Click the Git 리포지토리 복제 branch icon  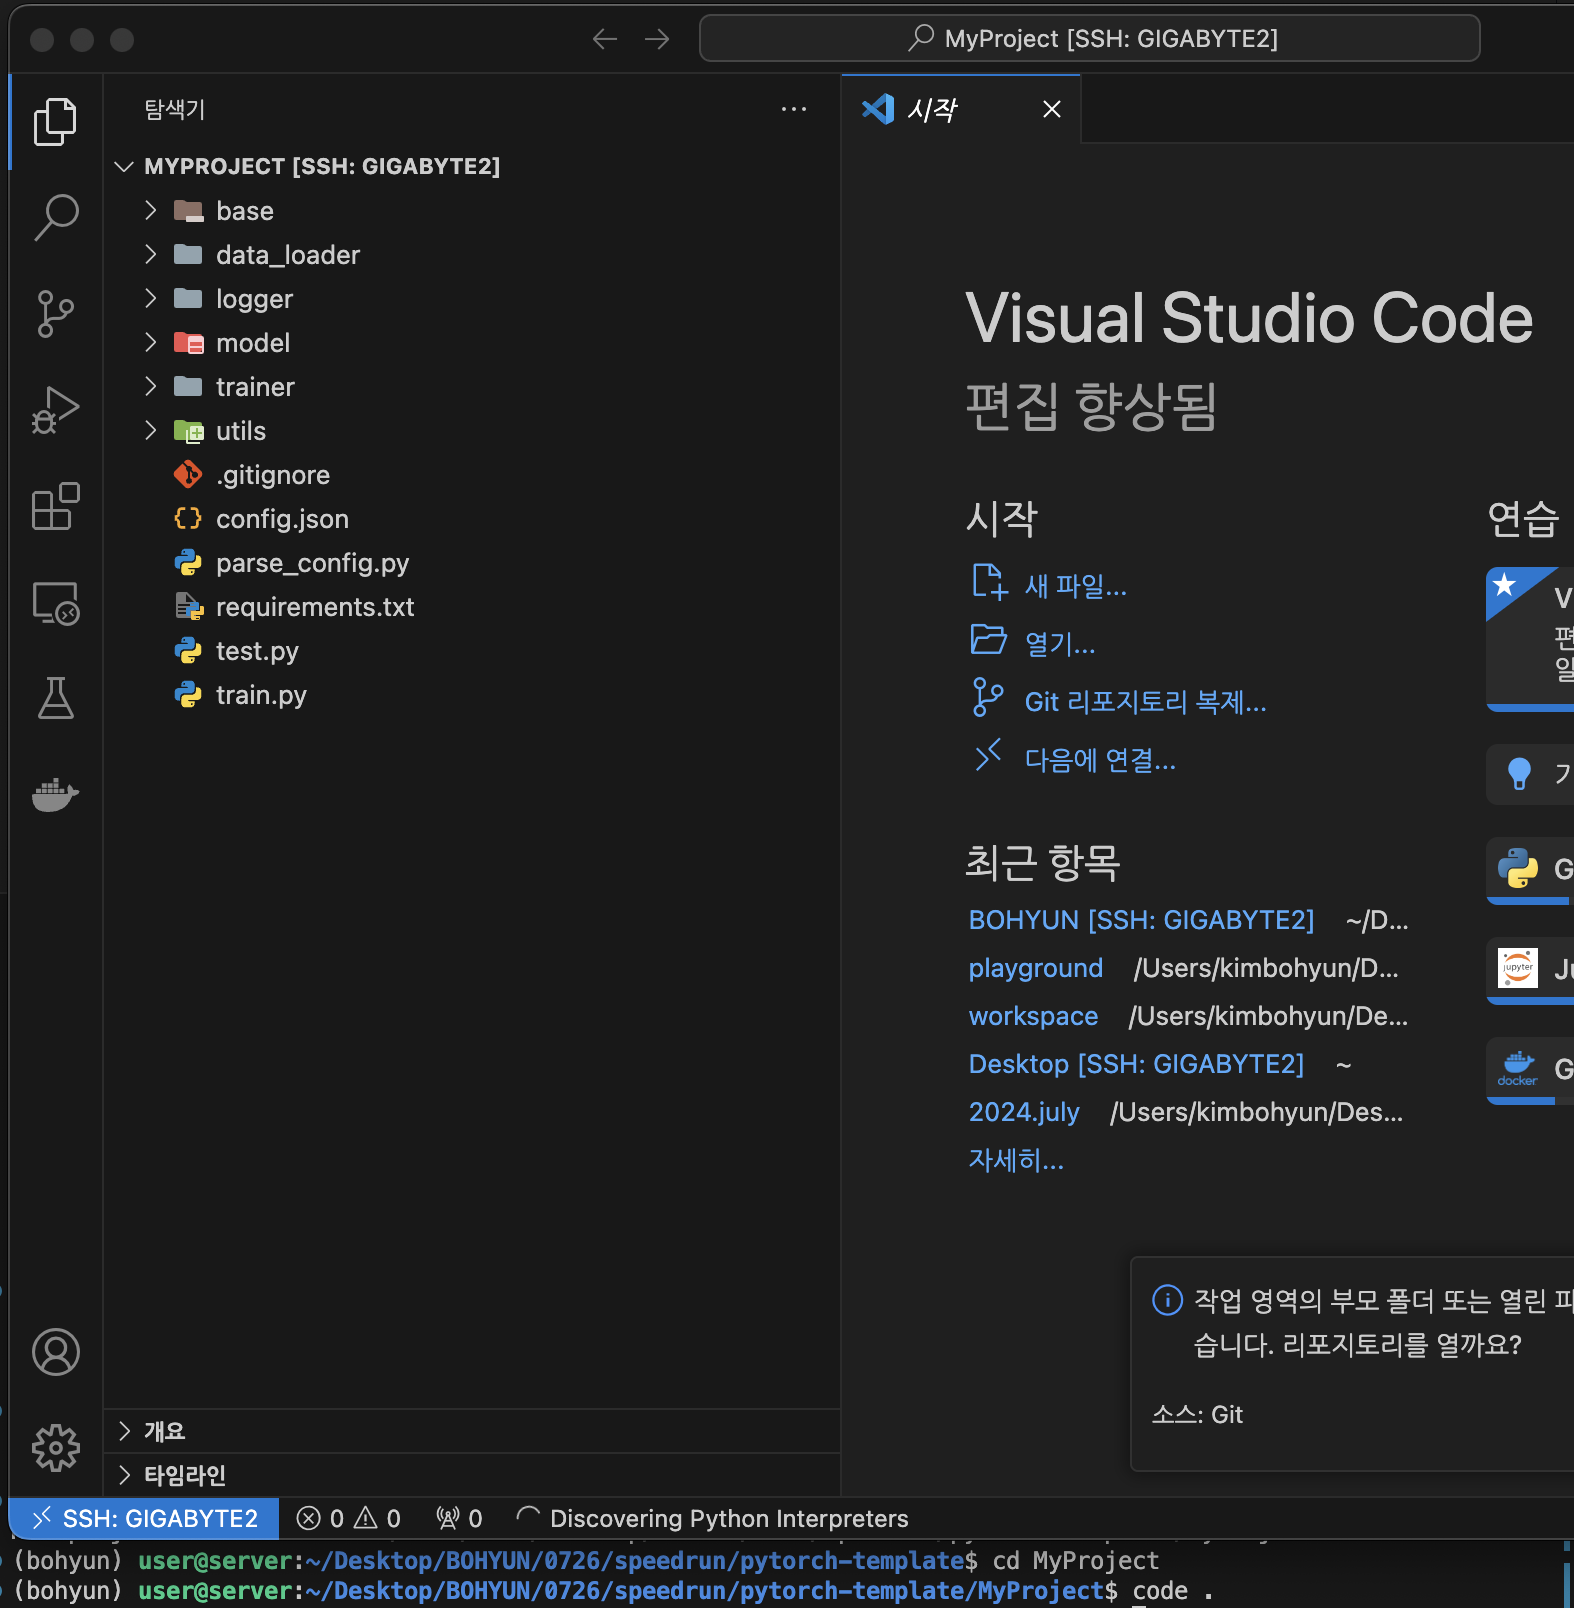988,697
